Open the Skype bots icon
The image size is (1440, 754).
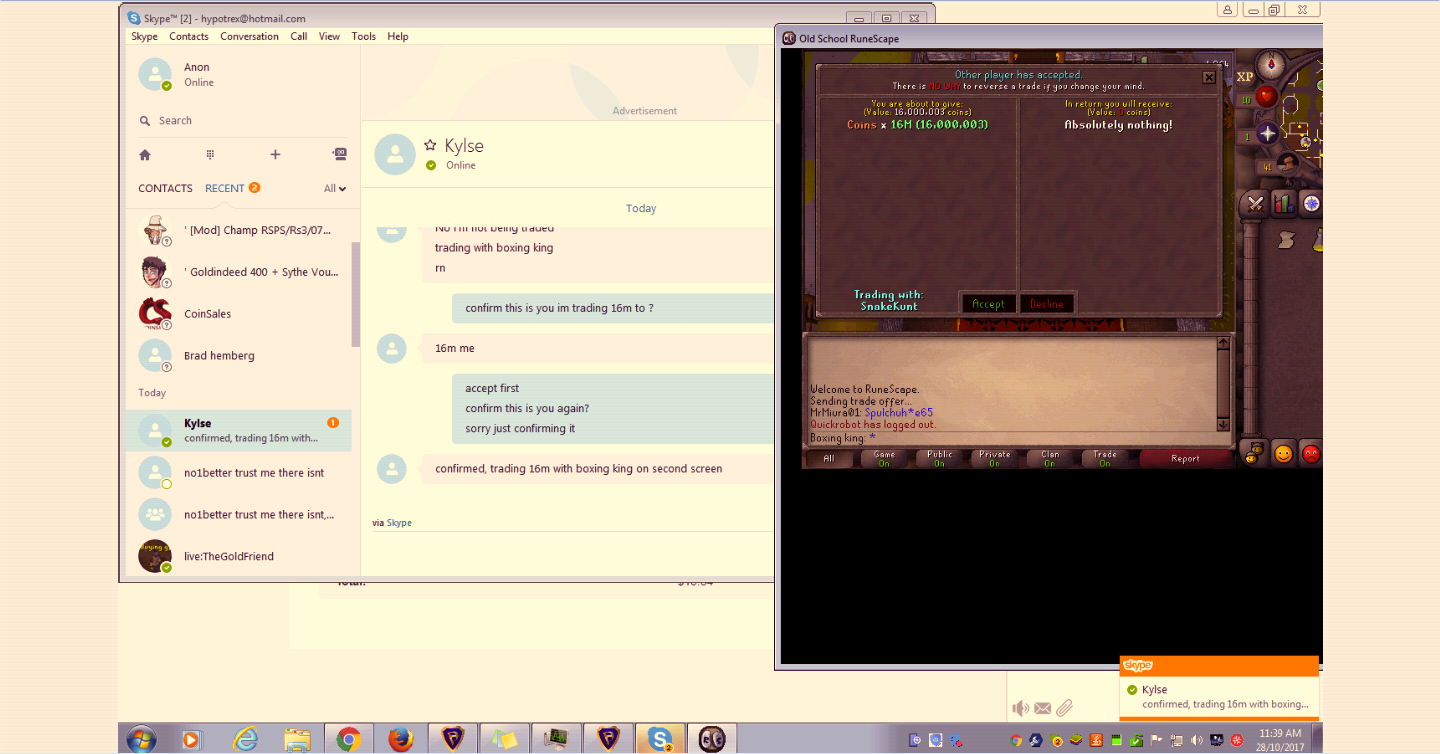point(339,155)
